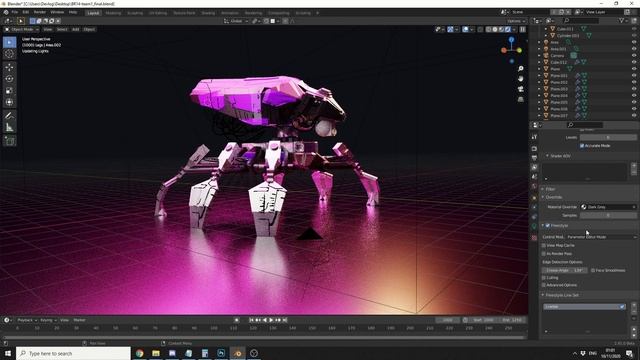Image resolution: width=640 pixels, height=360 pixels.
Task: Open the Keying menu in timeline
Action: click(x=48, y=320)
